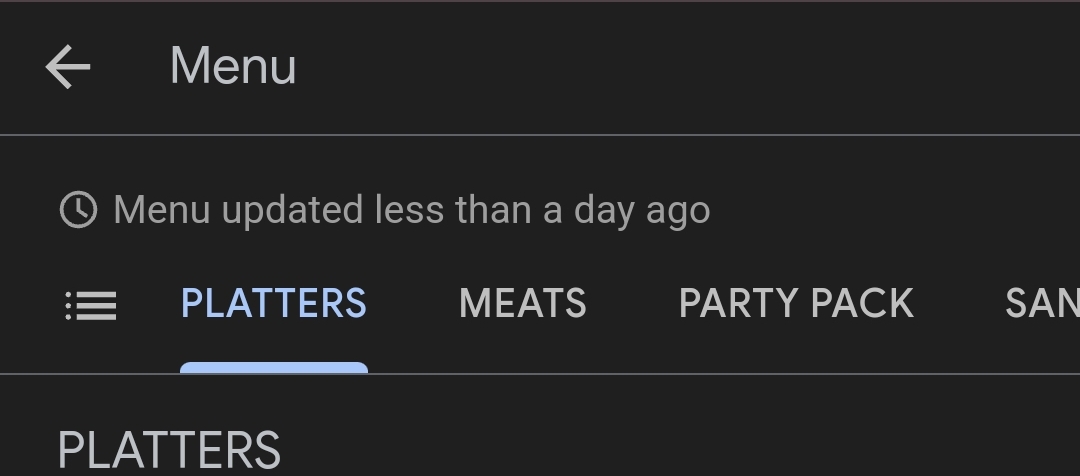Click 'Menu updated less than a day ago' text
The width and height of the screenshot is (1080, 476).
pos(412,210)
